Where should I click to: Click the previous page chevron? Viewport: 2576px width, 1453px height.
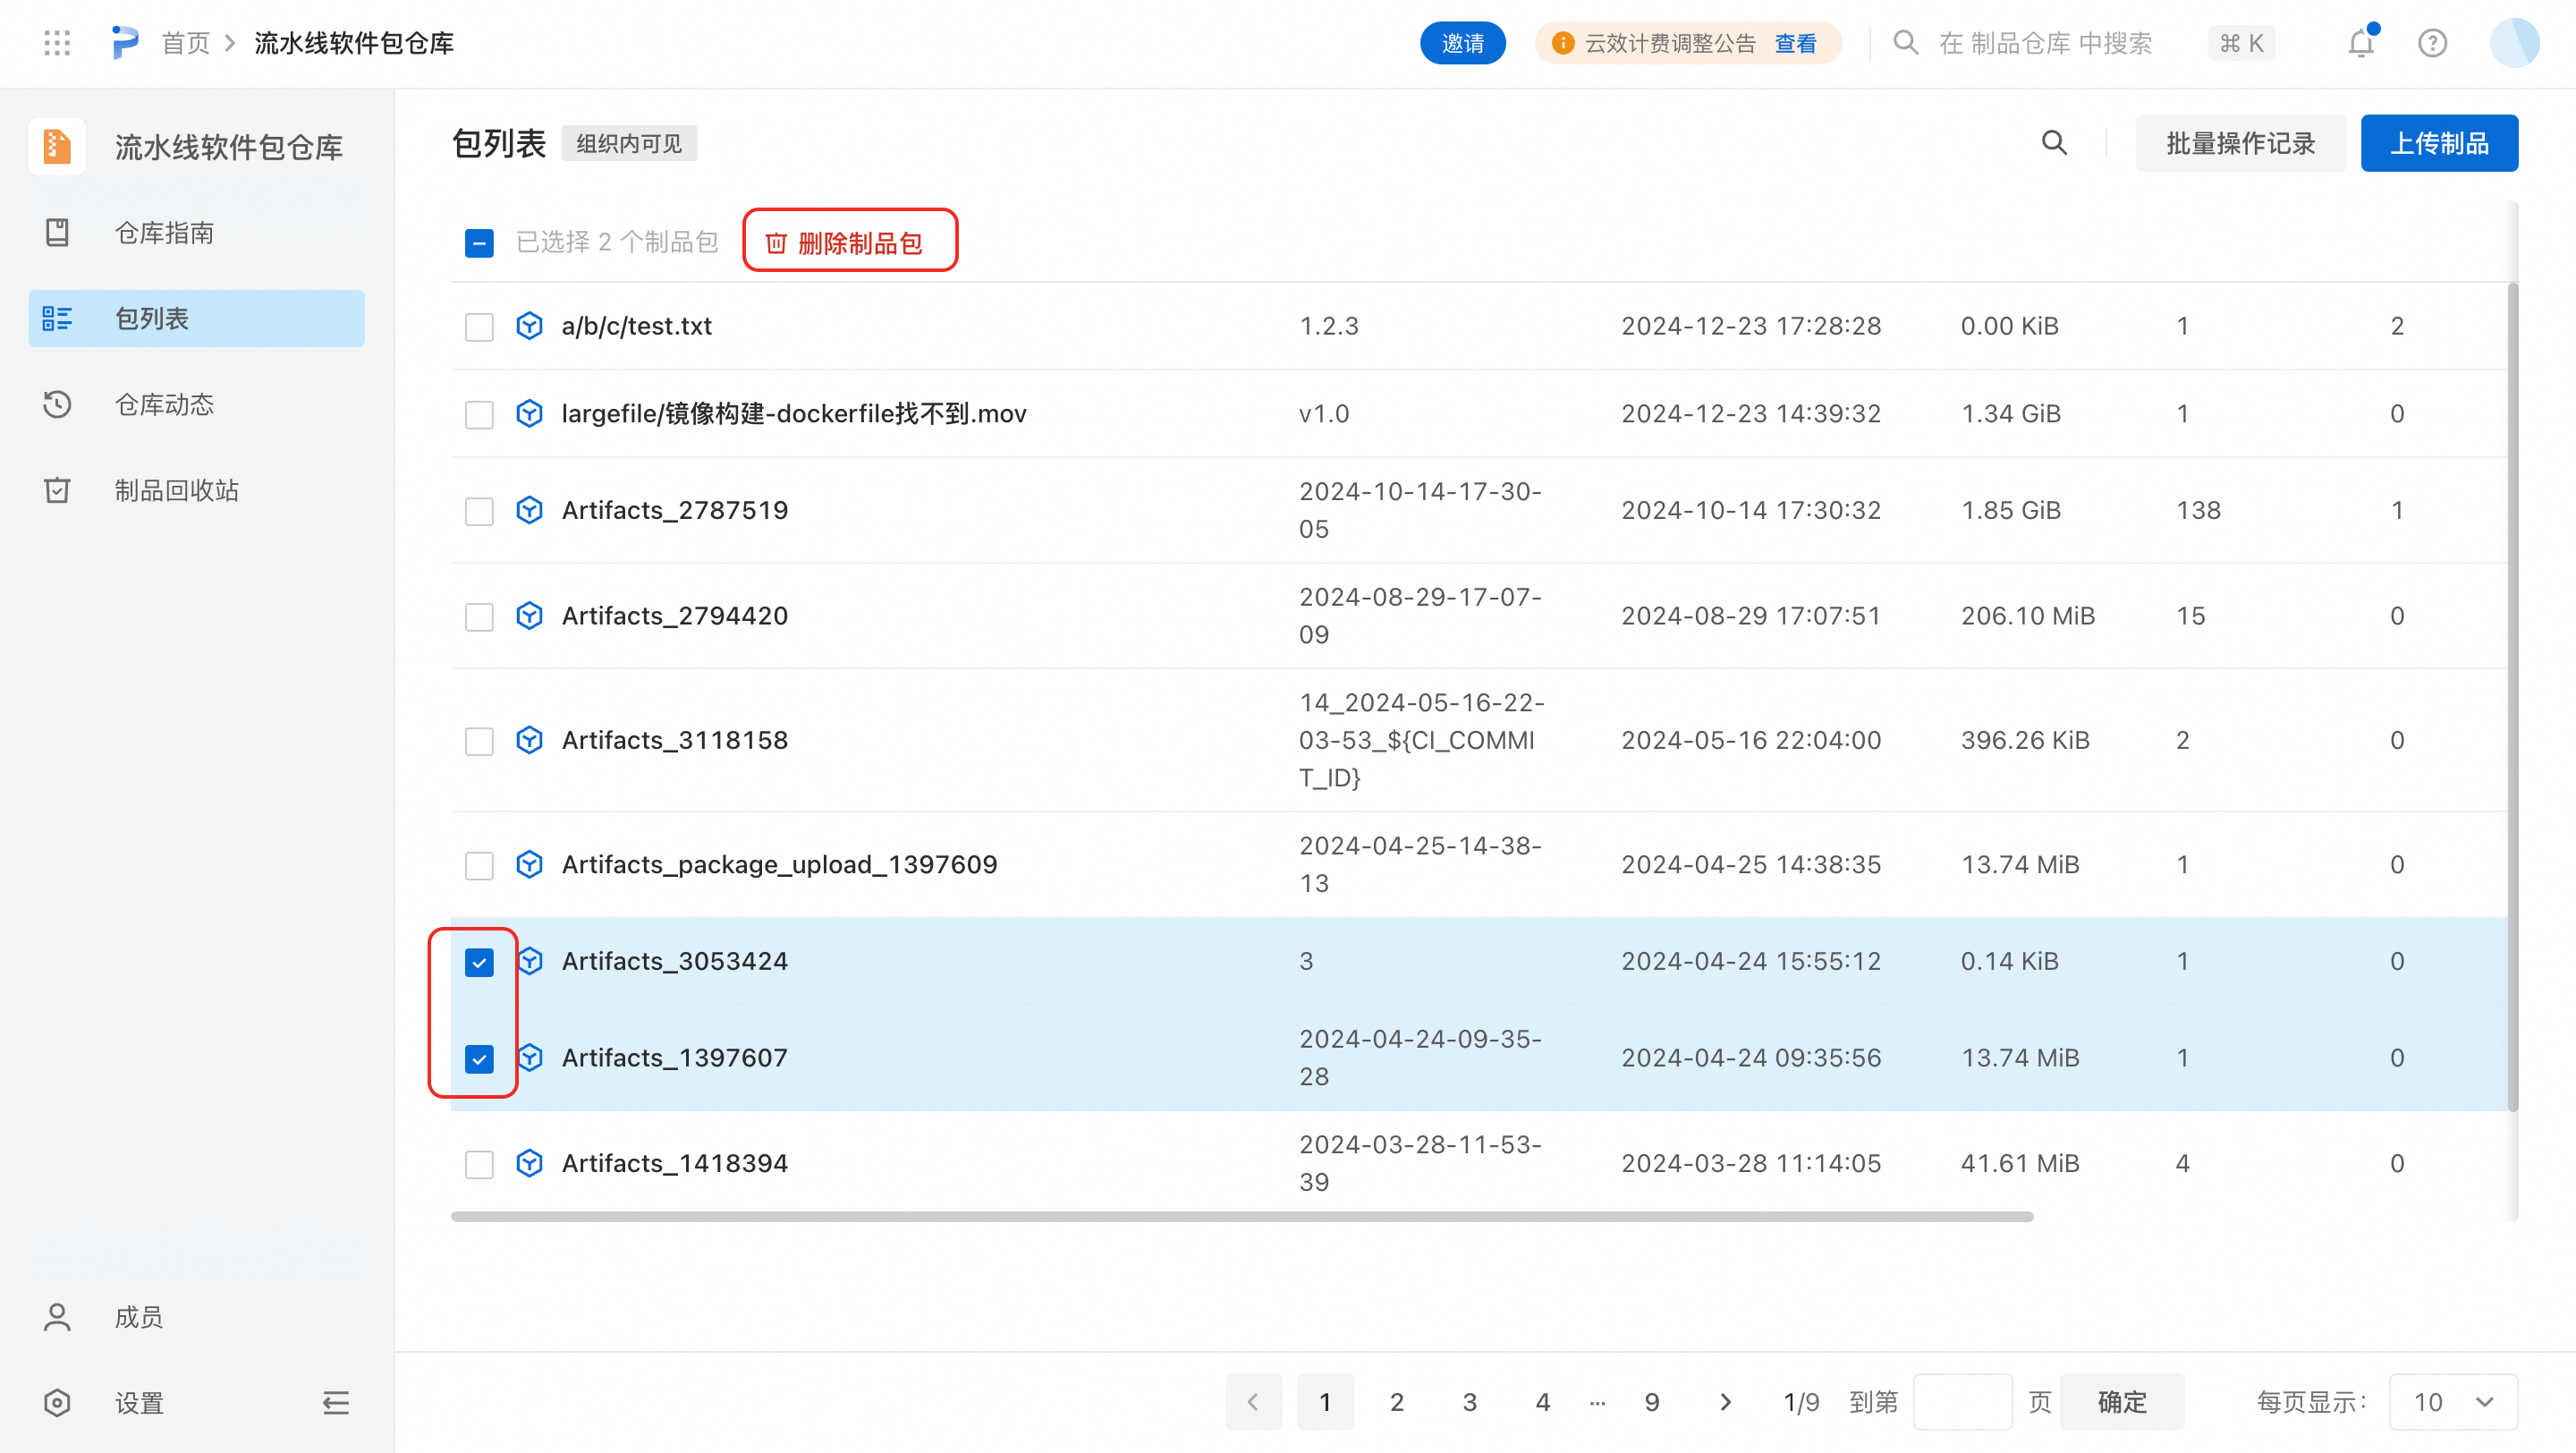tap(1253, 1402)
